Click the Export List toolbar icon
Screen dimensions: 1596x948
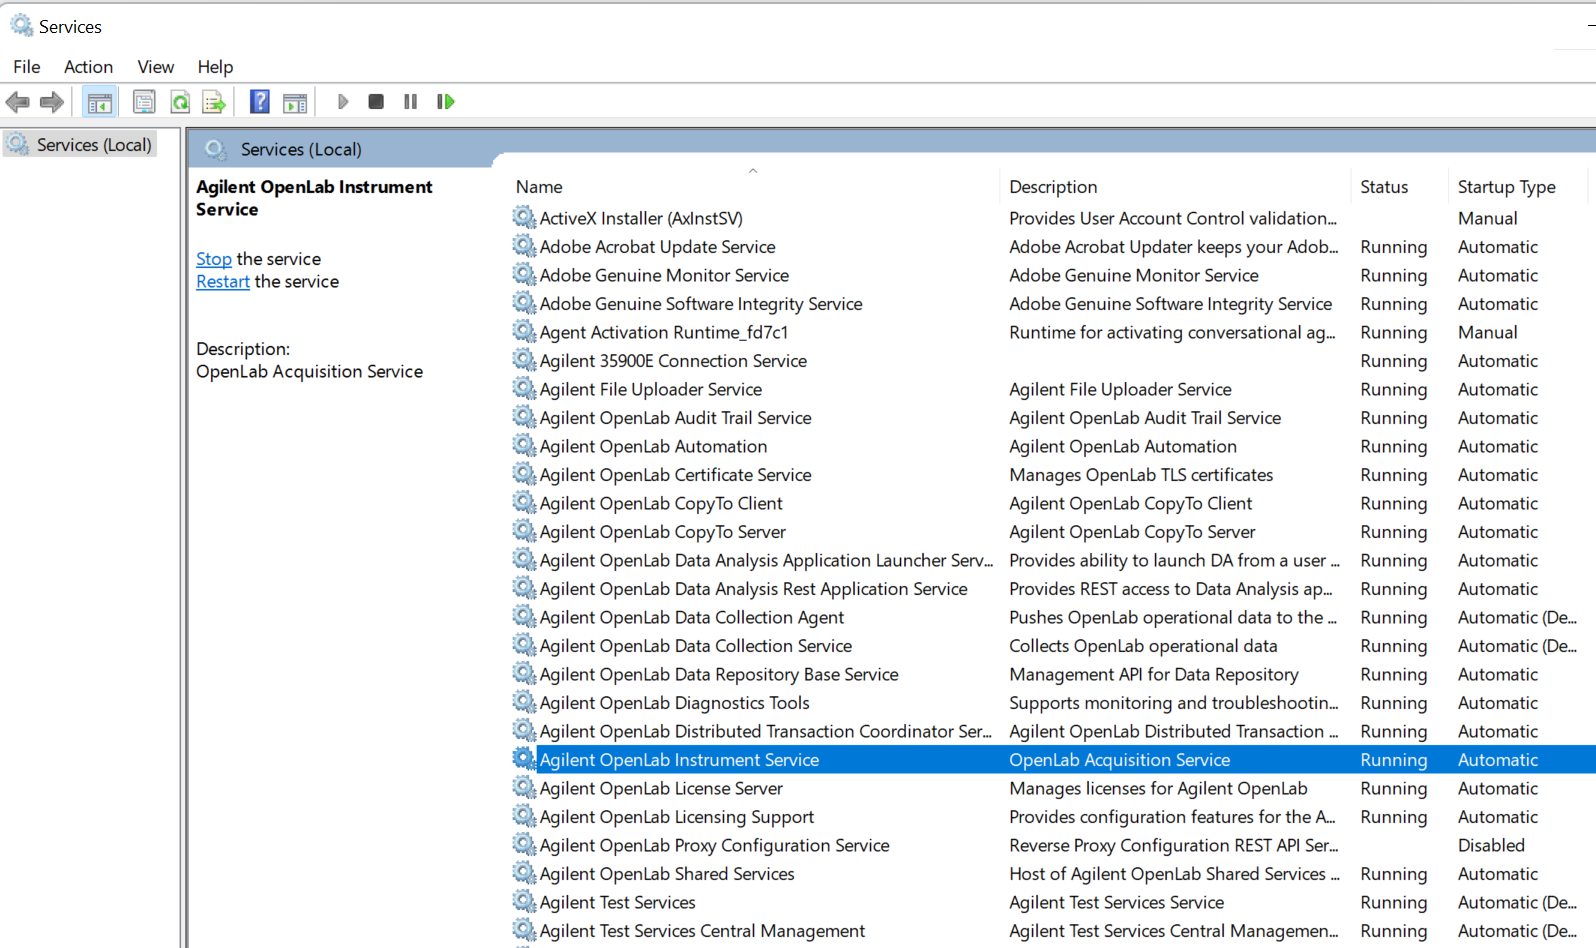click(214, 102)
